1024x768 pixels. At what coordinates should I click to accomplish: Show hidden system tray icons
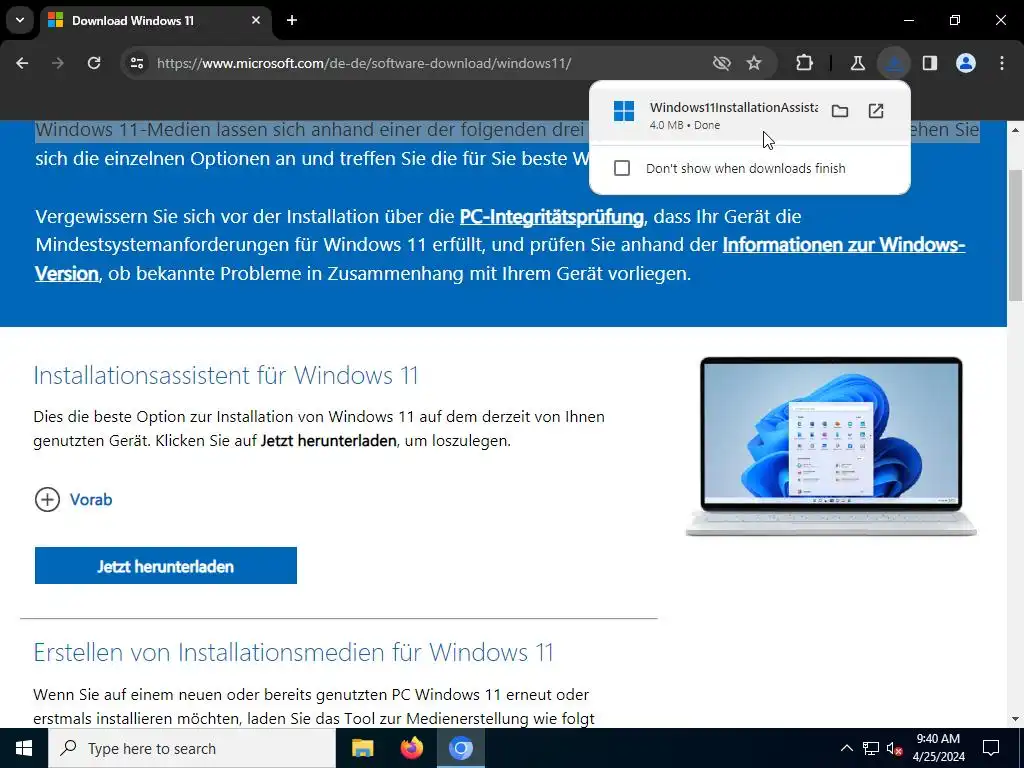coord(846,748)
